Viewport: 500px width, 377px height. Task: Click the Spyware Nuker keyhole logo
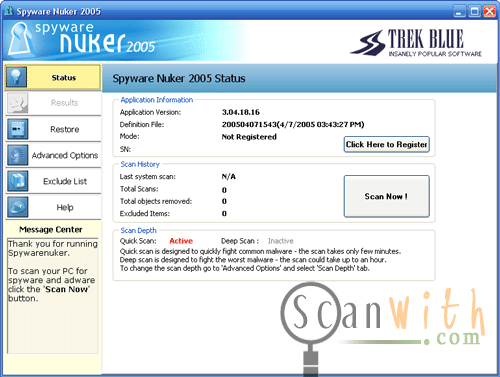click(x=21, y=39)
